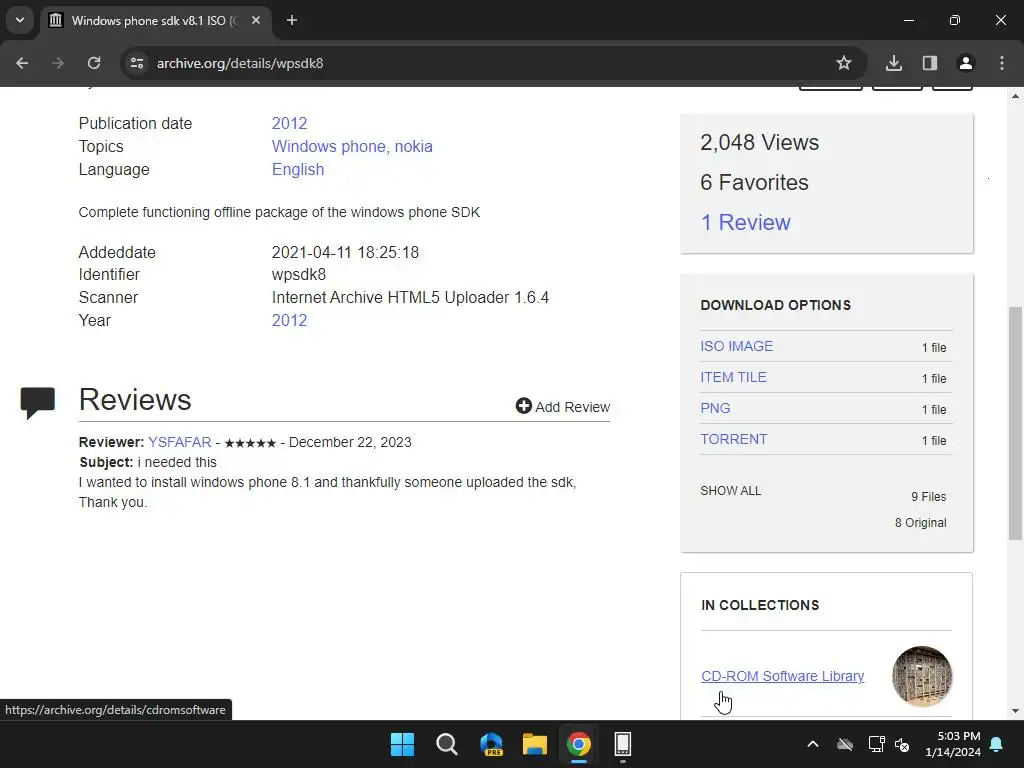Open reviewer YSFAFAR profile link

[180, 442]
